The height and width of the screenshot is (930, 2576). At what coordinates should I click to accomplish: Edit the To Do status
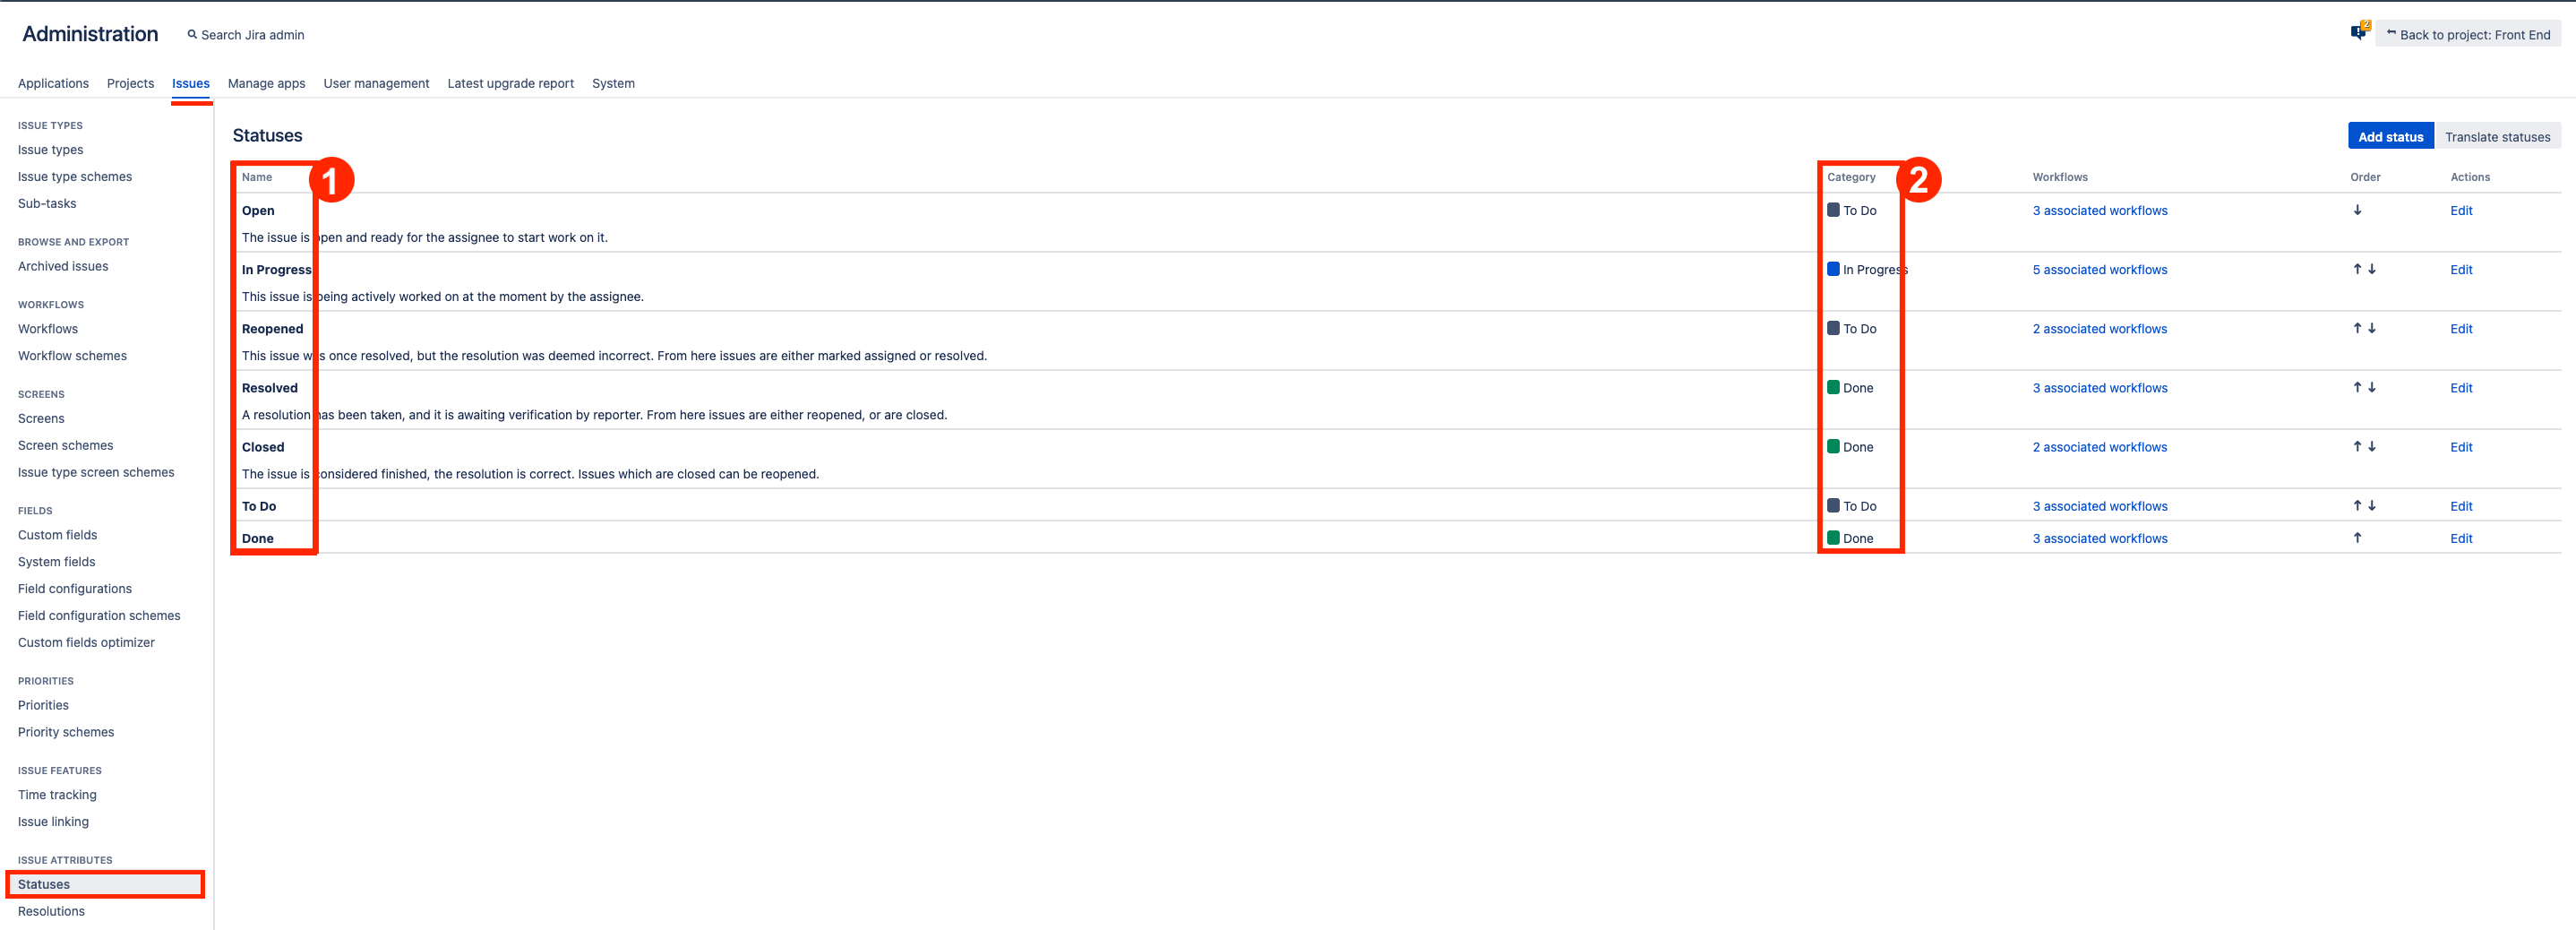(2461, 505)
